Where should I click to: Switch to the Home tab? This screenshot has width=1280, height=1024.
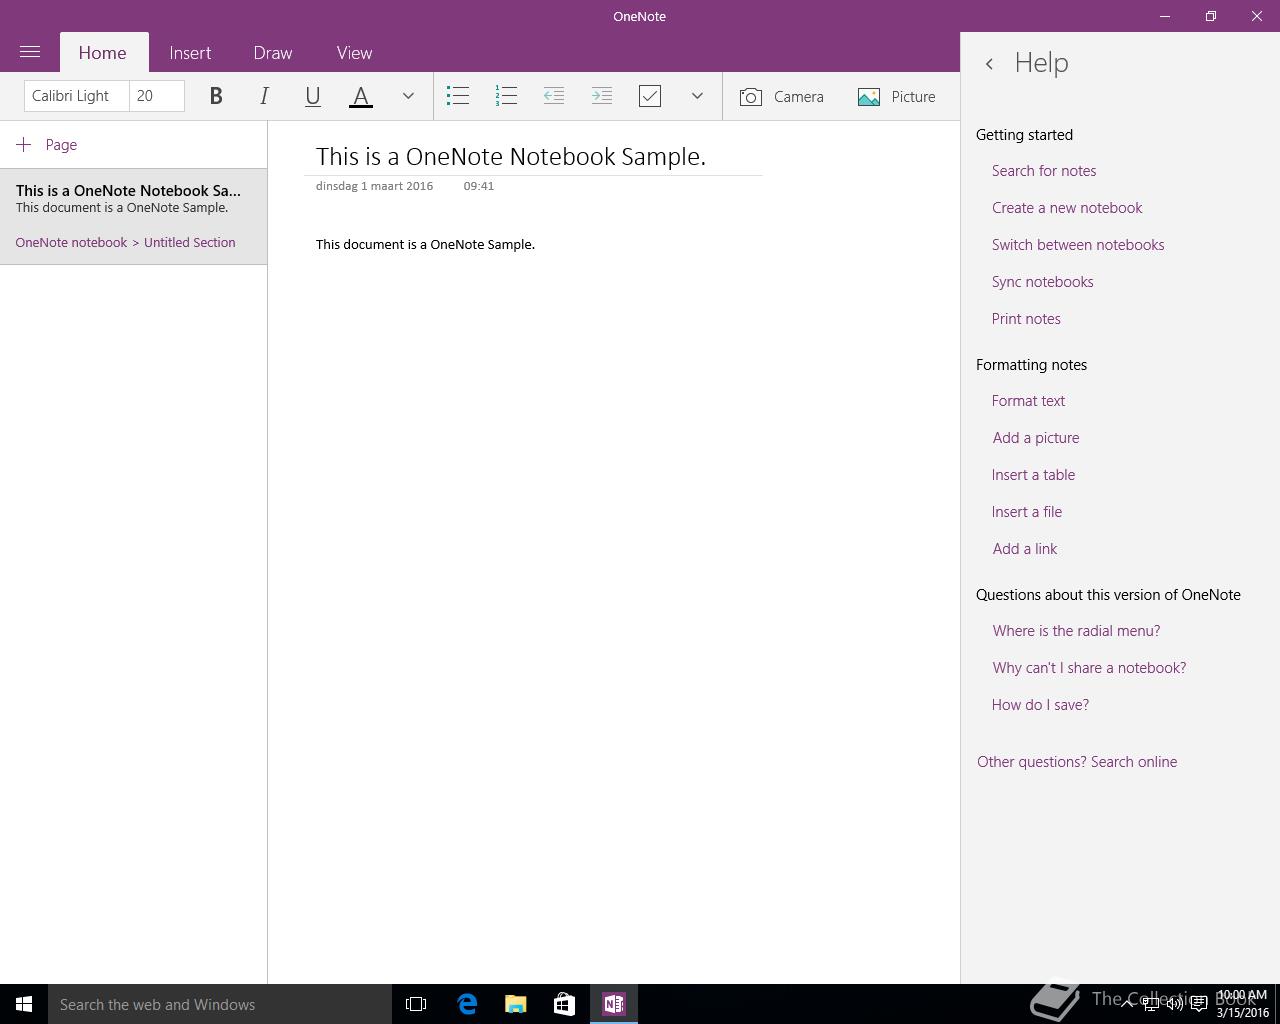[x=103, y=53]
